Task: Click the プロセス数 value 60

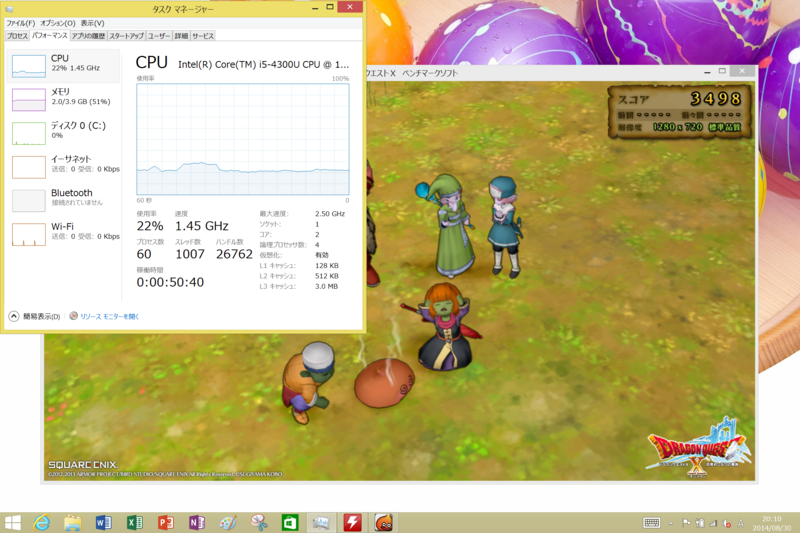Action: (x=144, y=254)
